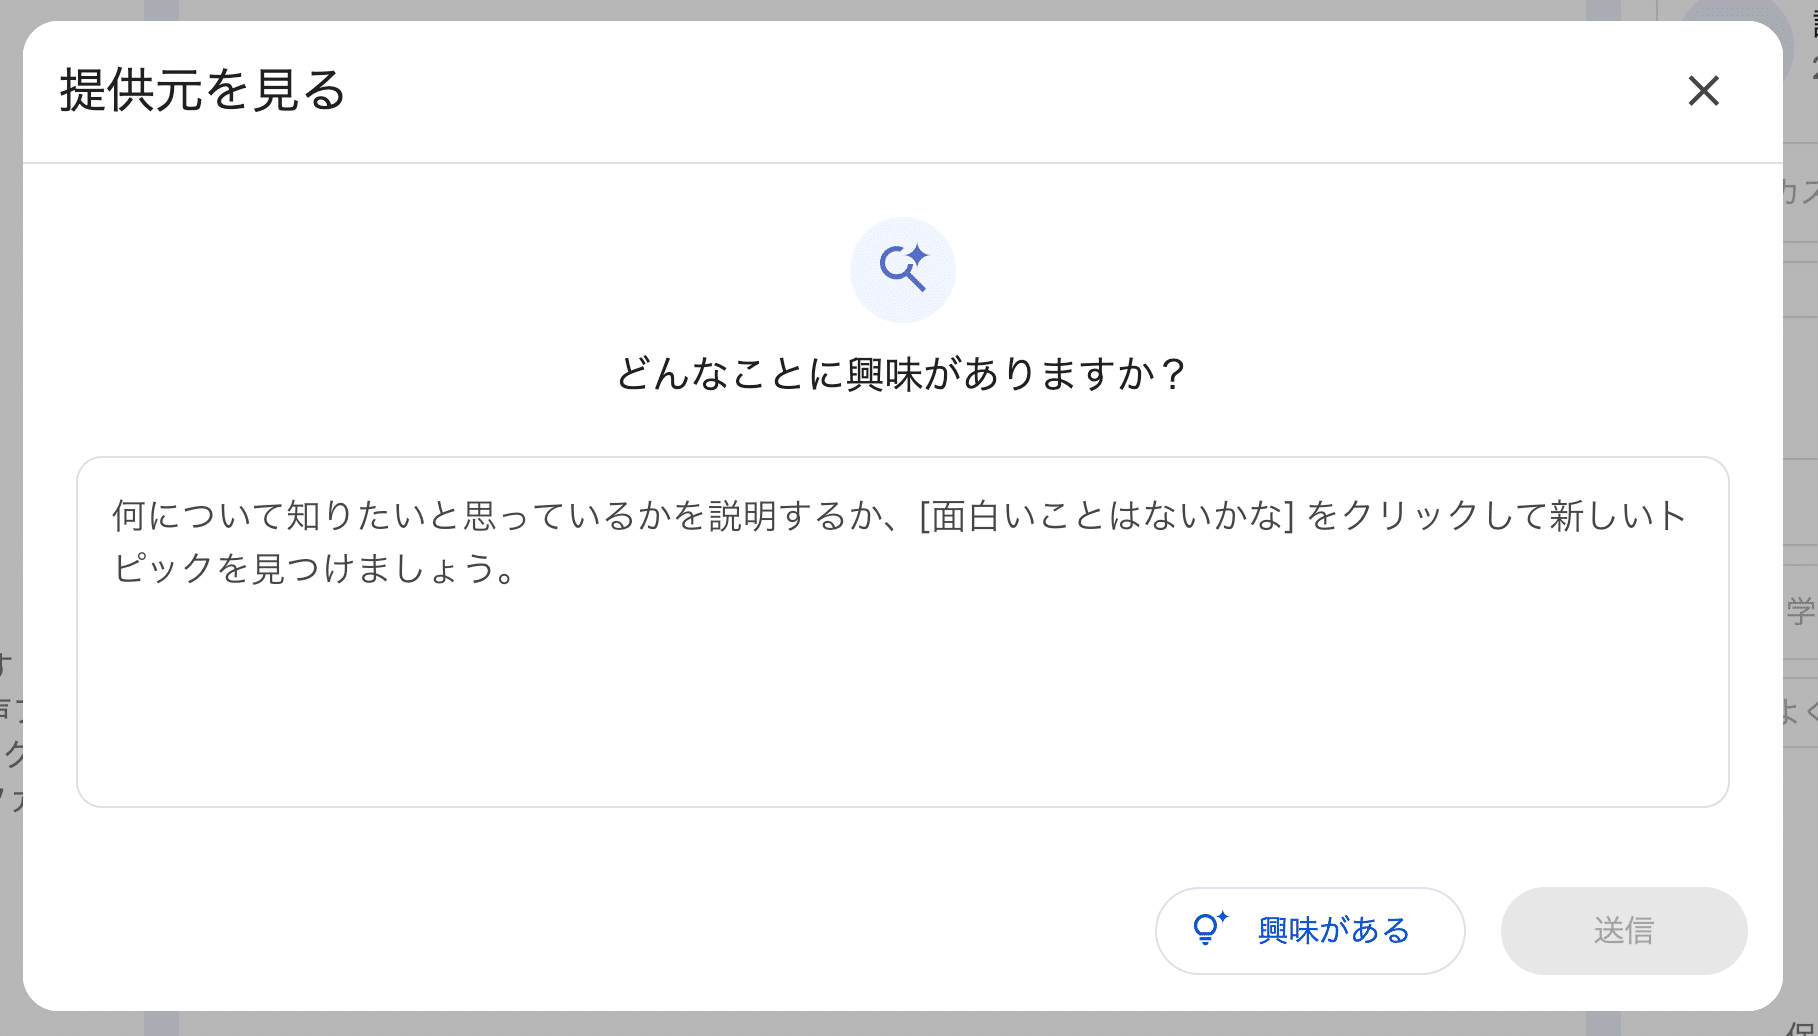
Task: Click the lightbulb sparkle icon
Action: [1209, 929]
